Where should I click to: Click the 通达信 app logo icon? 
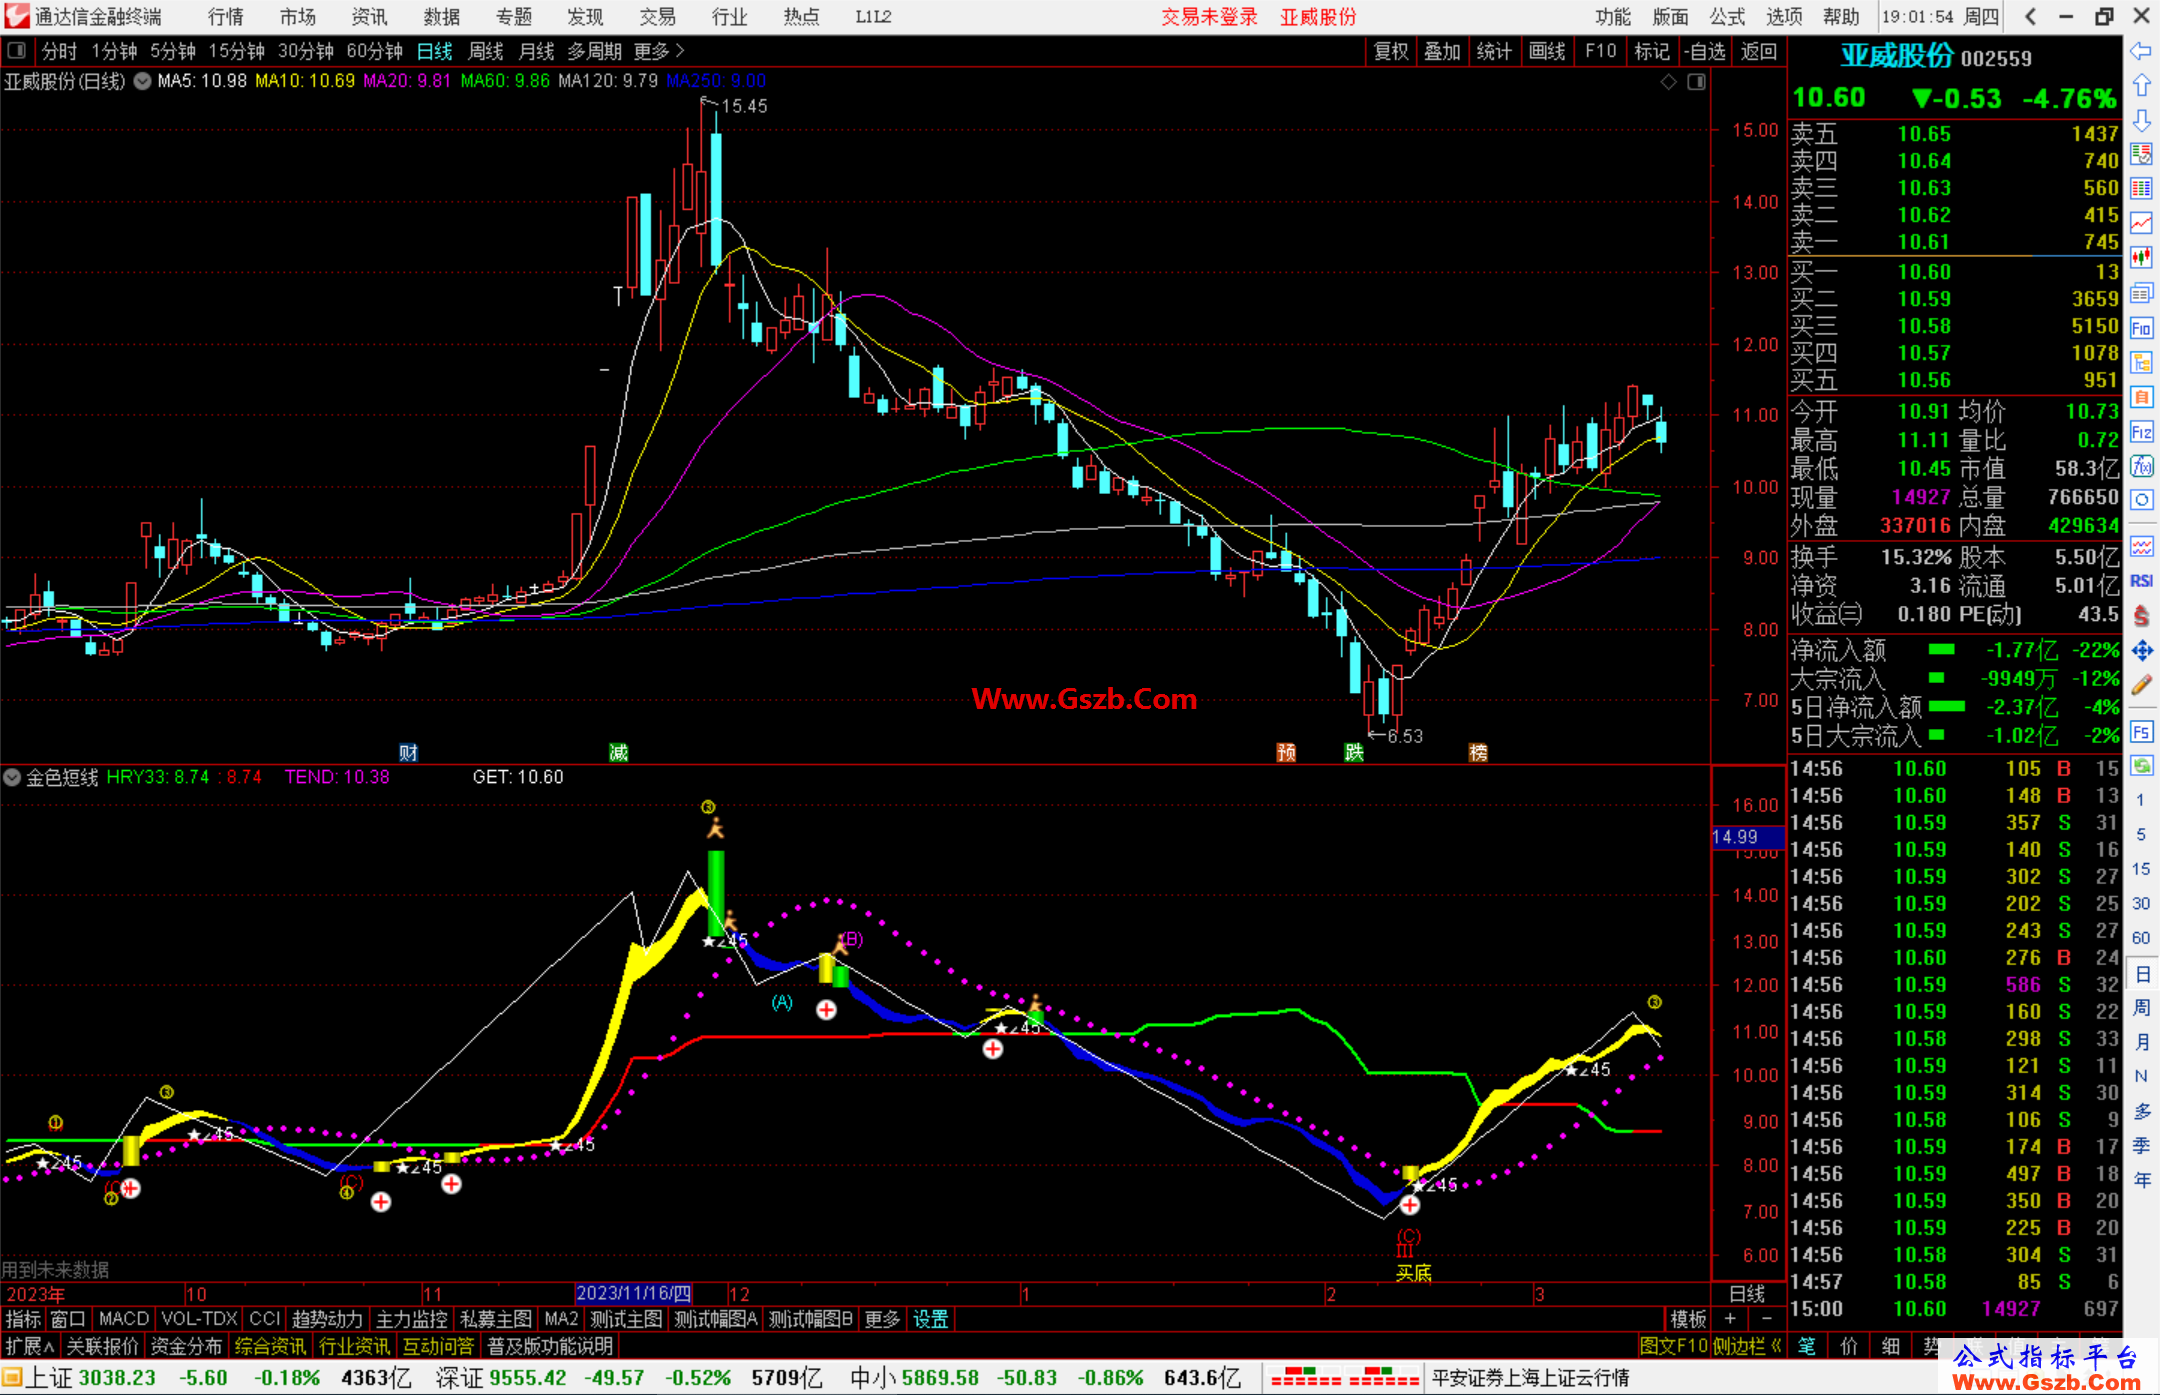click(x=17, y=16)
